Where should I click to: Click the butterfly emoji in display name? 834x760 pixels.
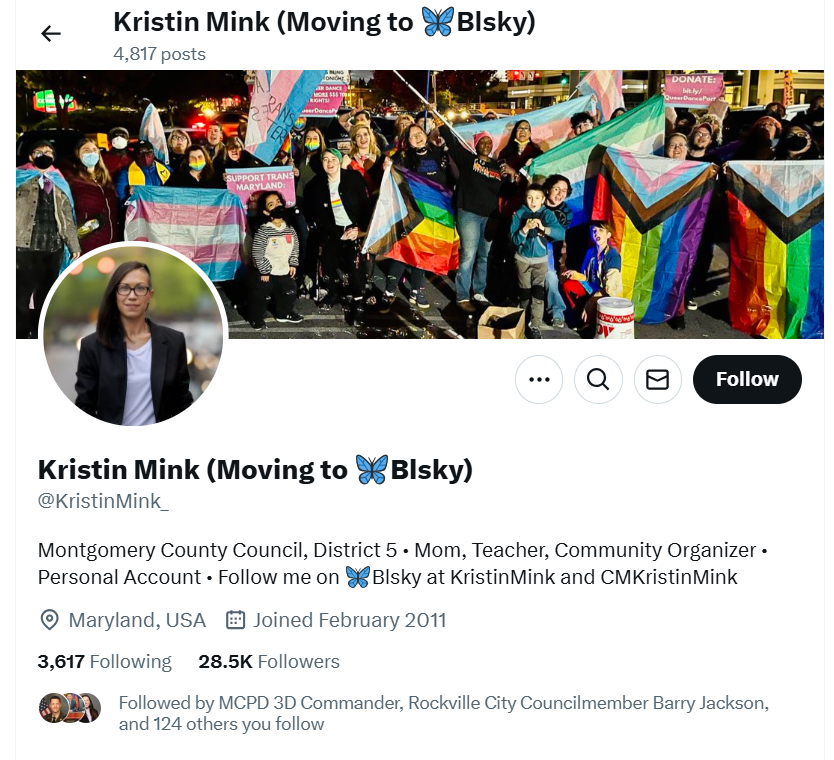[371, 470]
